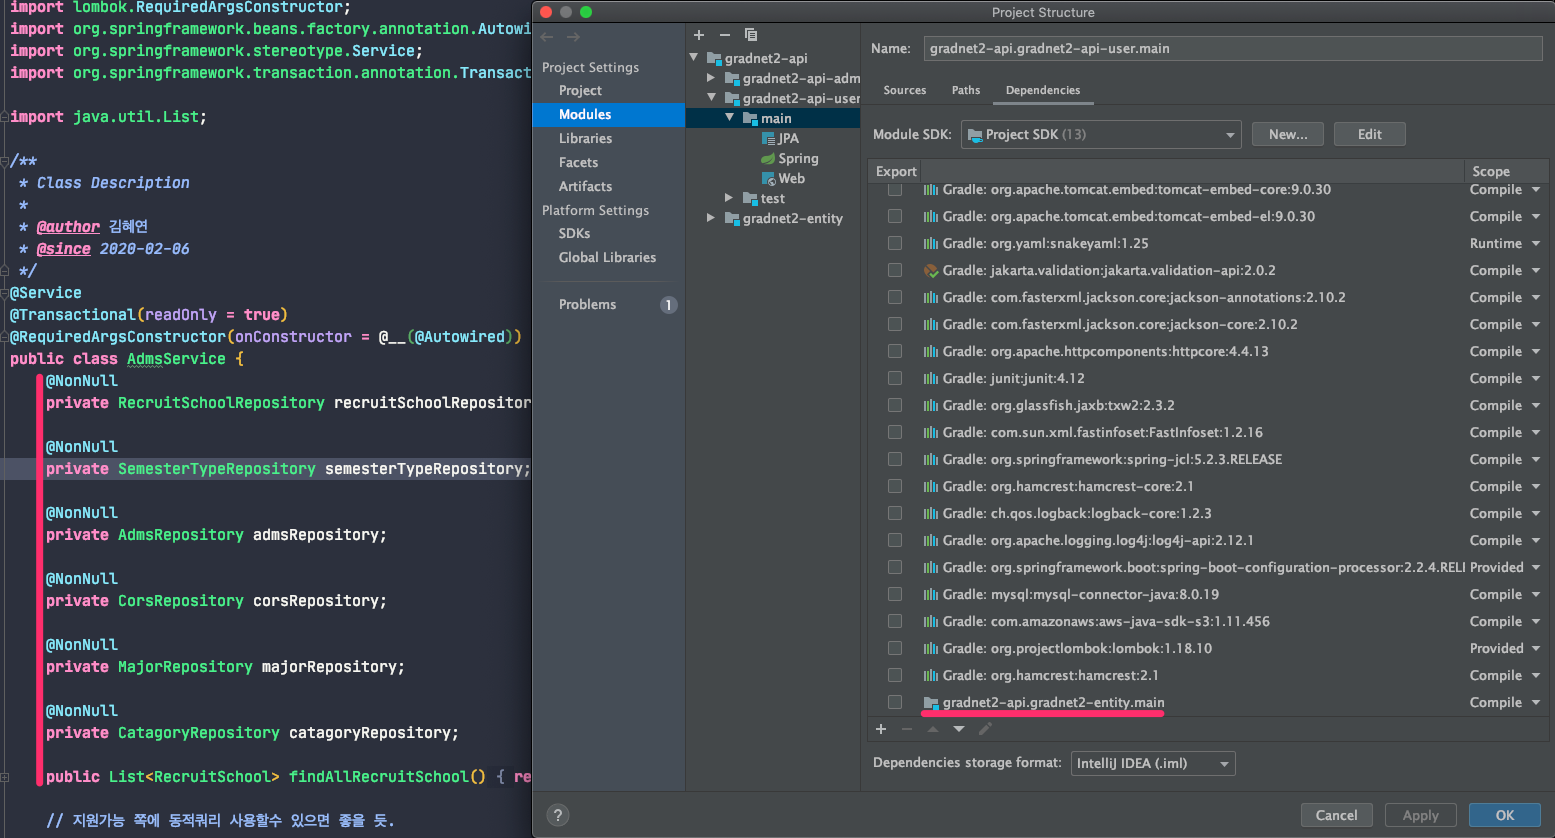Click the OK button
This screenshot has height=838, width=1555.
tap(1505, 815)
